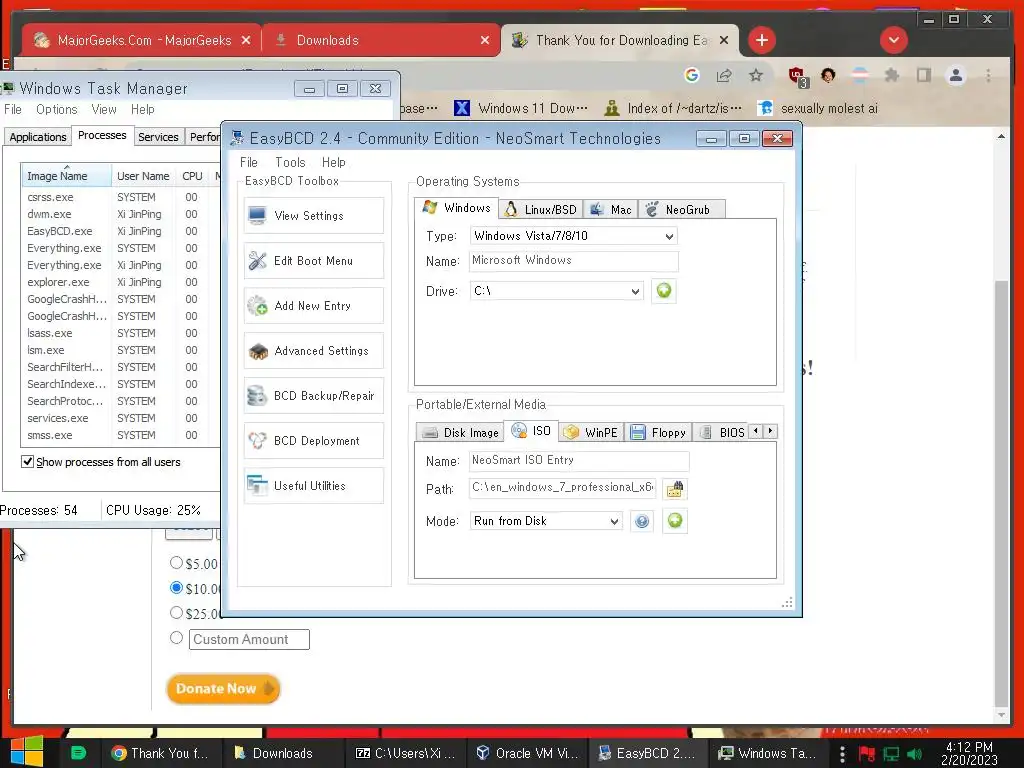Click Google icon in address bar
The width and height of the screenshot is (1024, 768).
point(692,76)
